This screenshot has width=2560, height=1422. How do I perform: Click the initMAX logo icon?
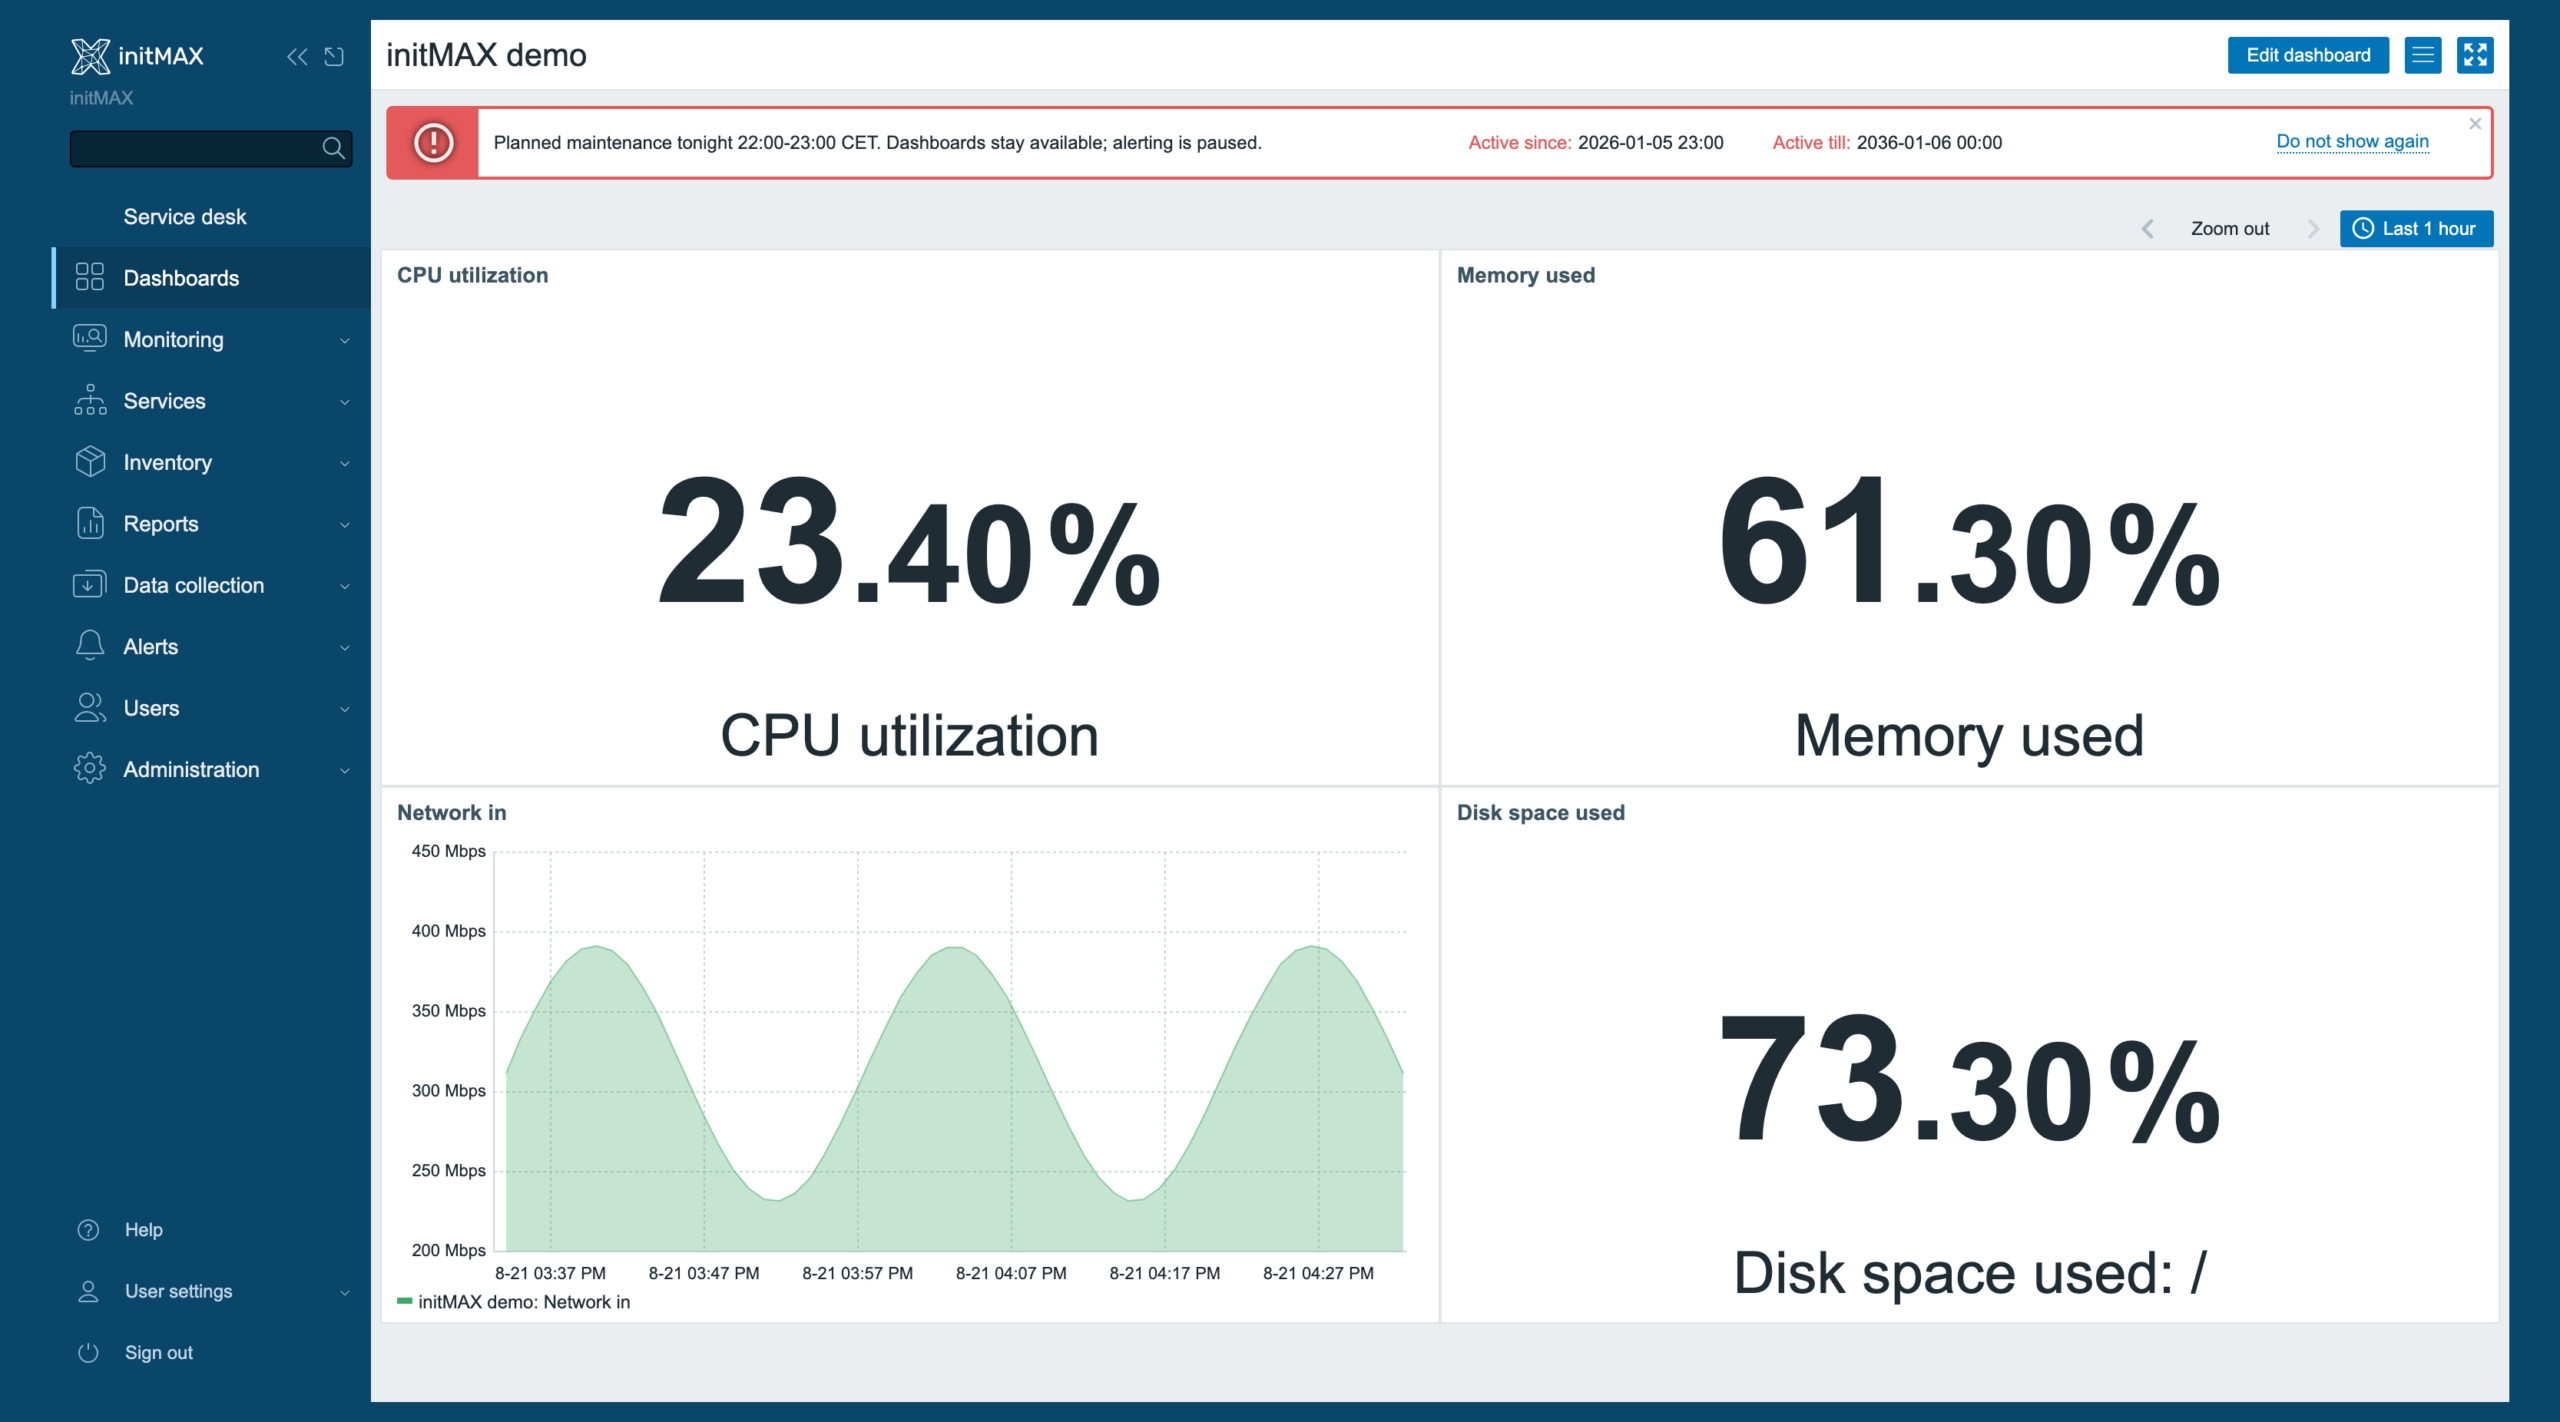point(90,56)
